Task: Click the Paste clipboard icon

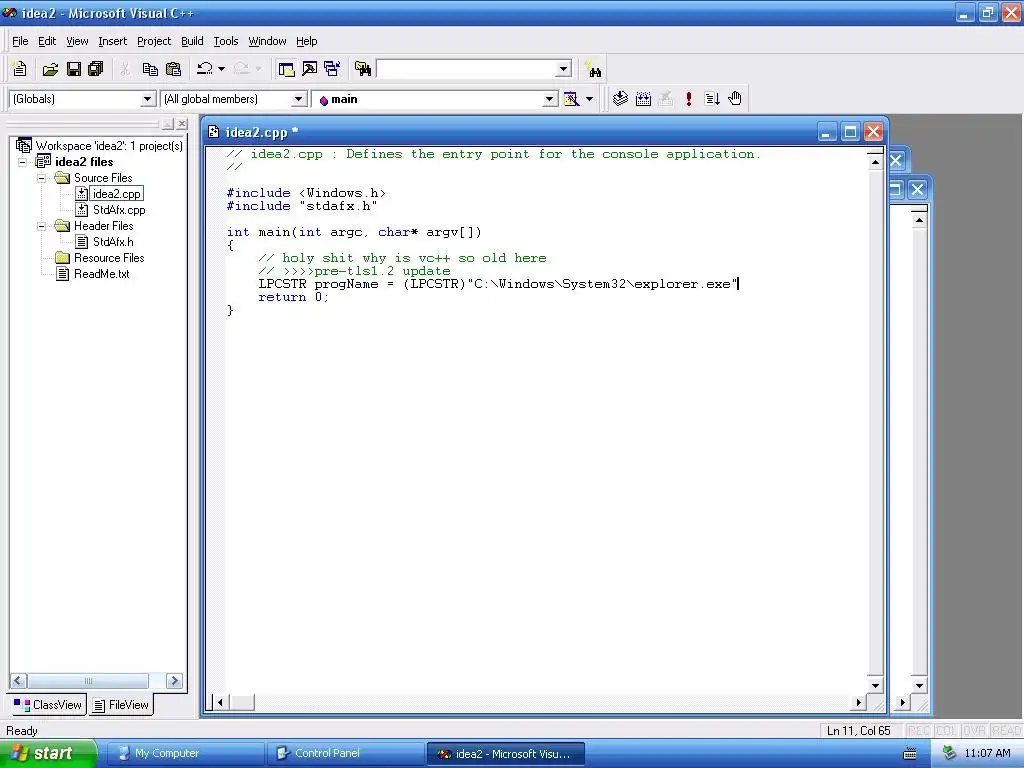Action: 173,69
